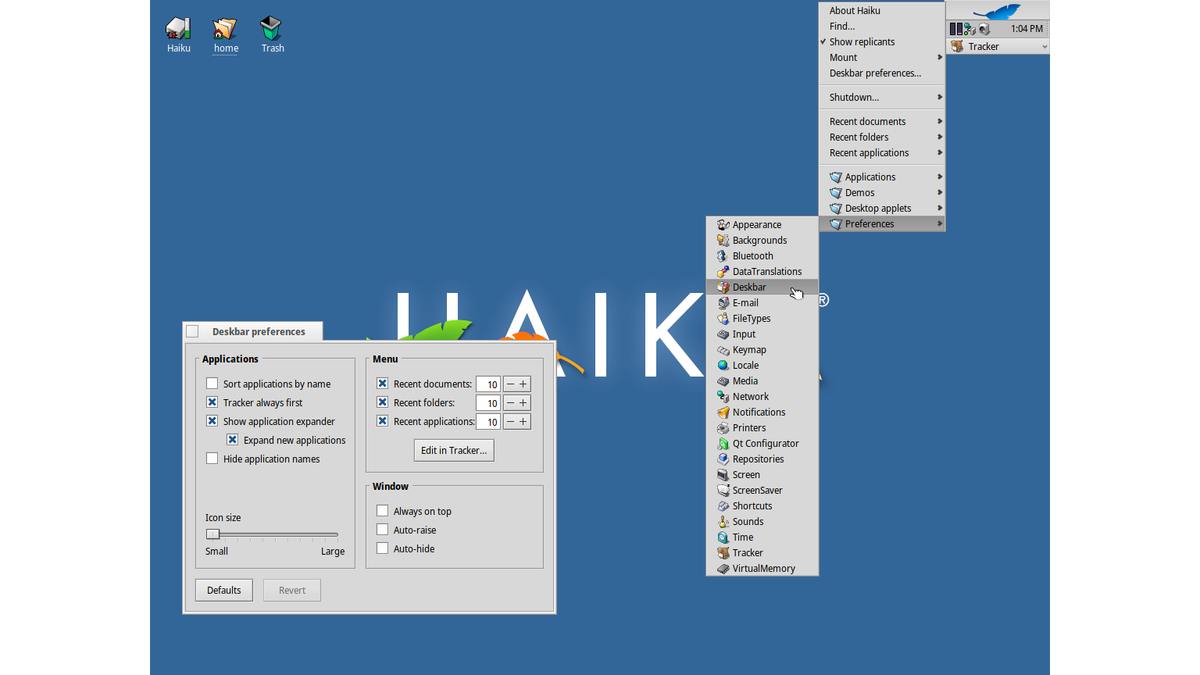Disable Tracker always first
Screen dimensions: 1200x675
click(212, 402)
